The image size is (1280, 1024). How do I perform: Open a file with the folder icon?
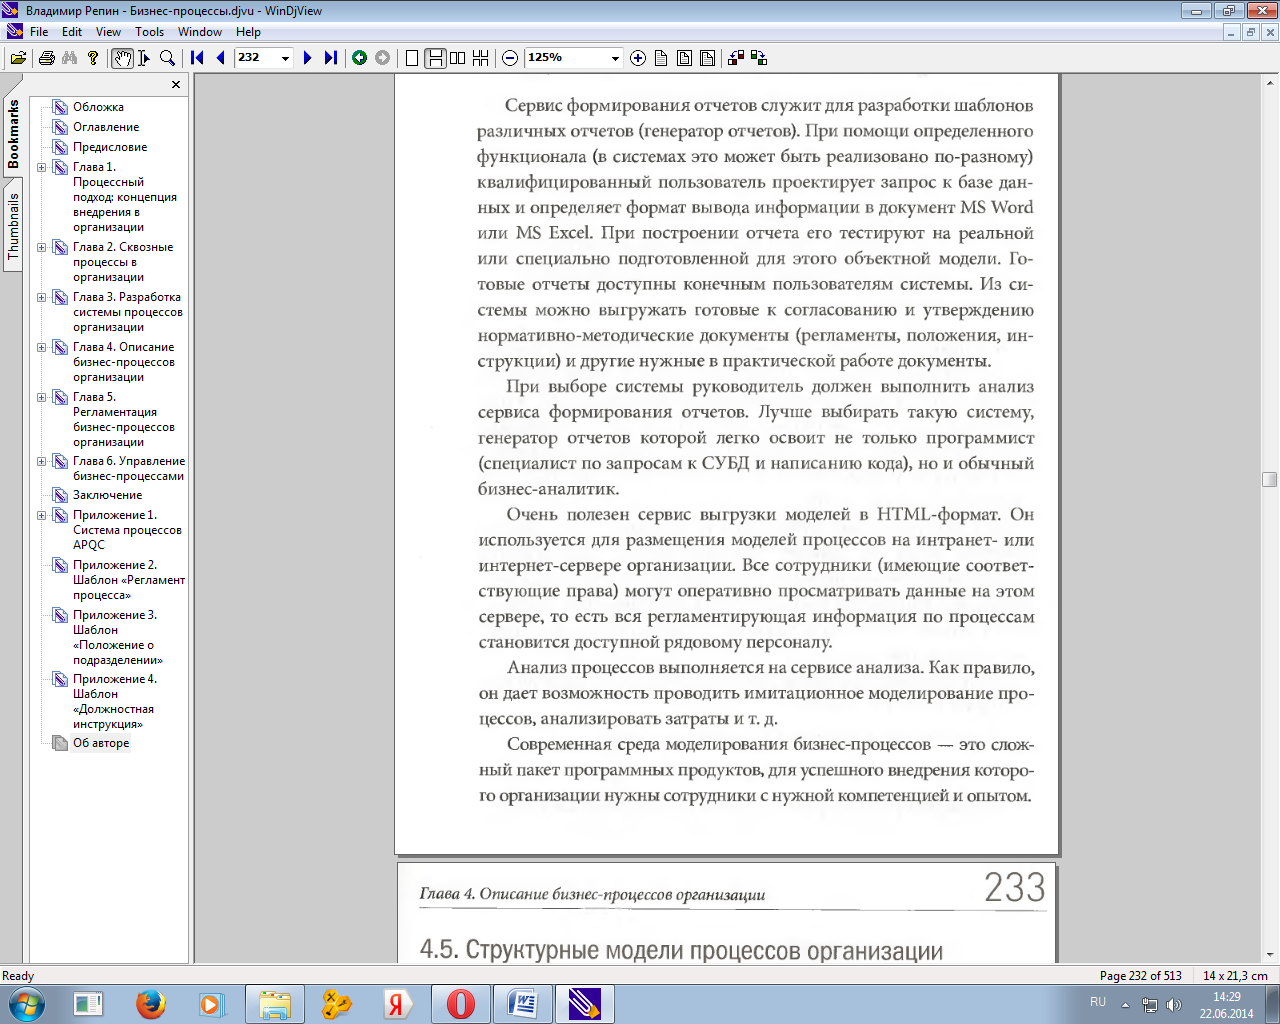point(18,58)
